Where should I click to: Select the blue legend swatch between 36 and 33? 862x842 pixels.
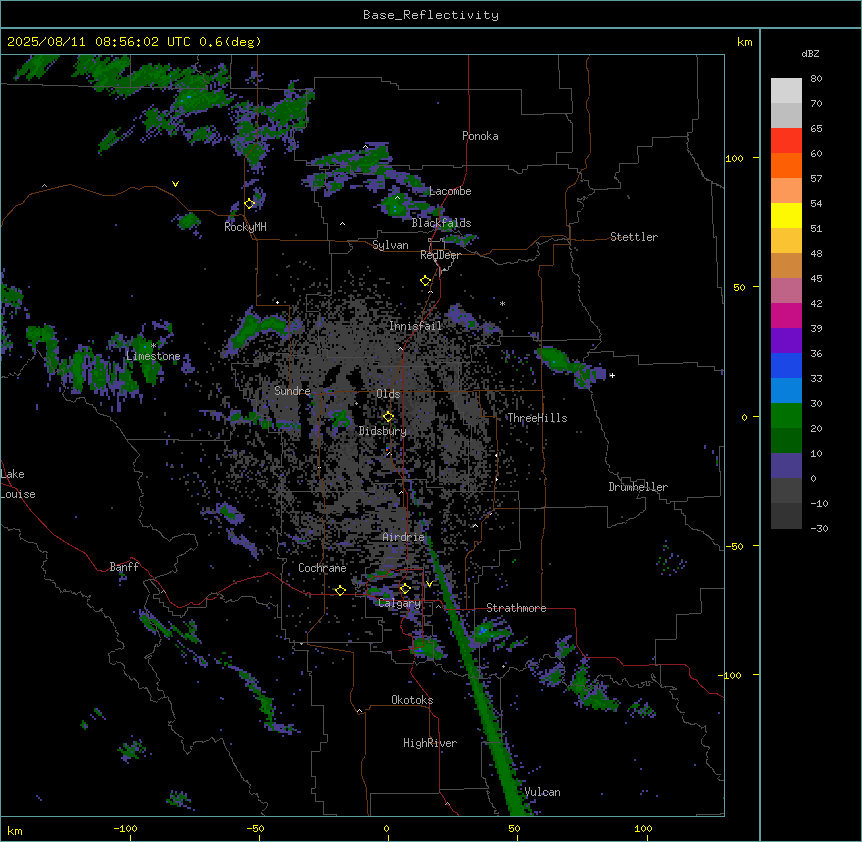pos(786,365)
